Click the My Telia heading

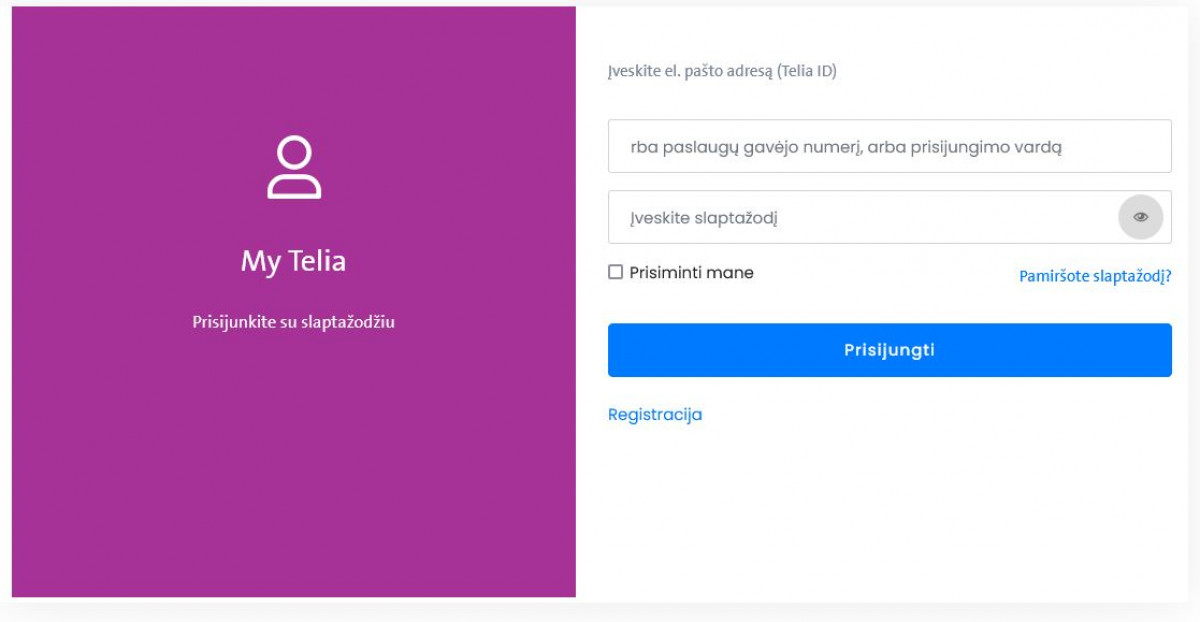click(x=293, y=261)
